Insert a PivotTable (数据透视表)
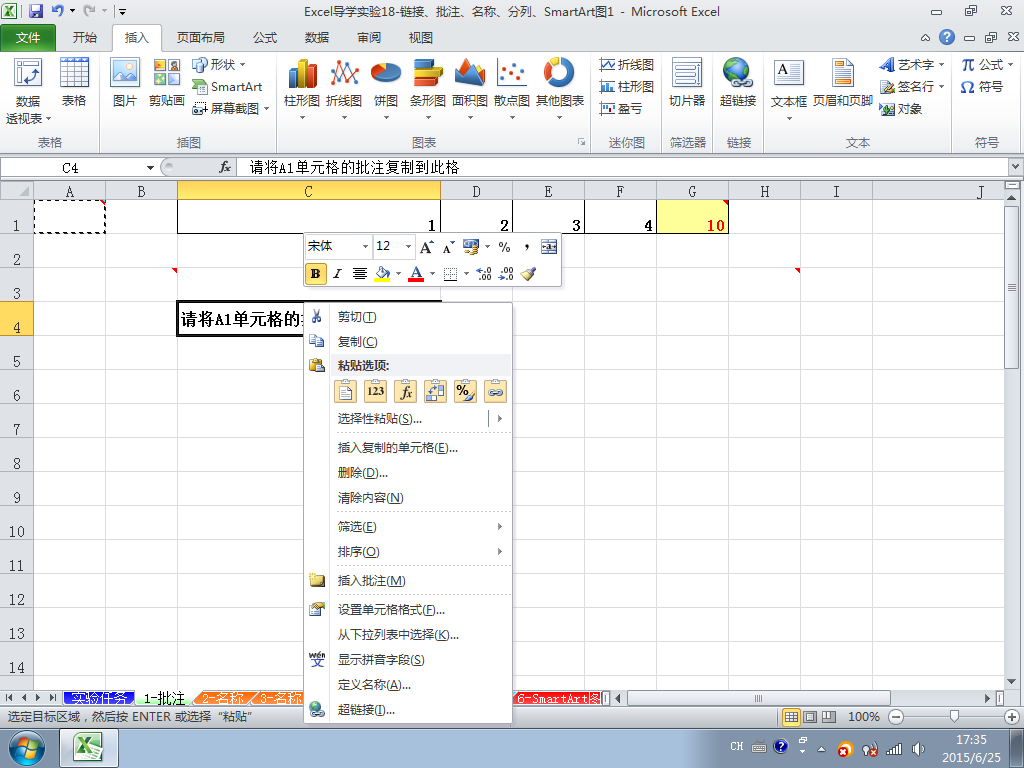The image size is (1024, 768). [x=27, y=90]
